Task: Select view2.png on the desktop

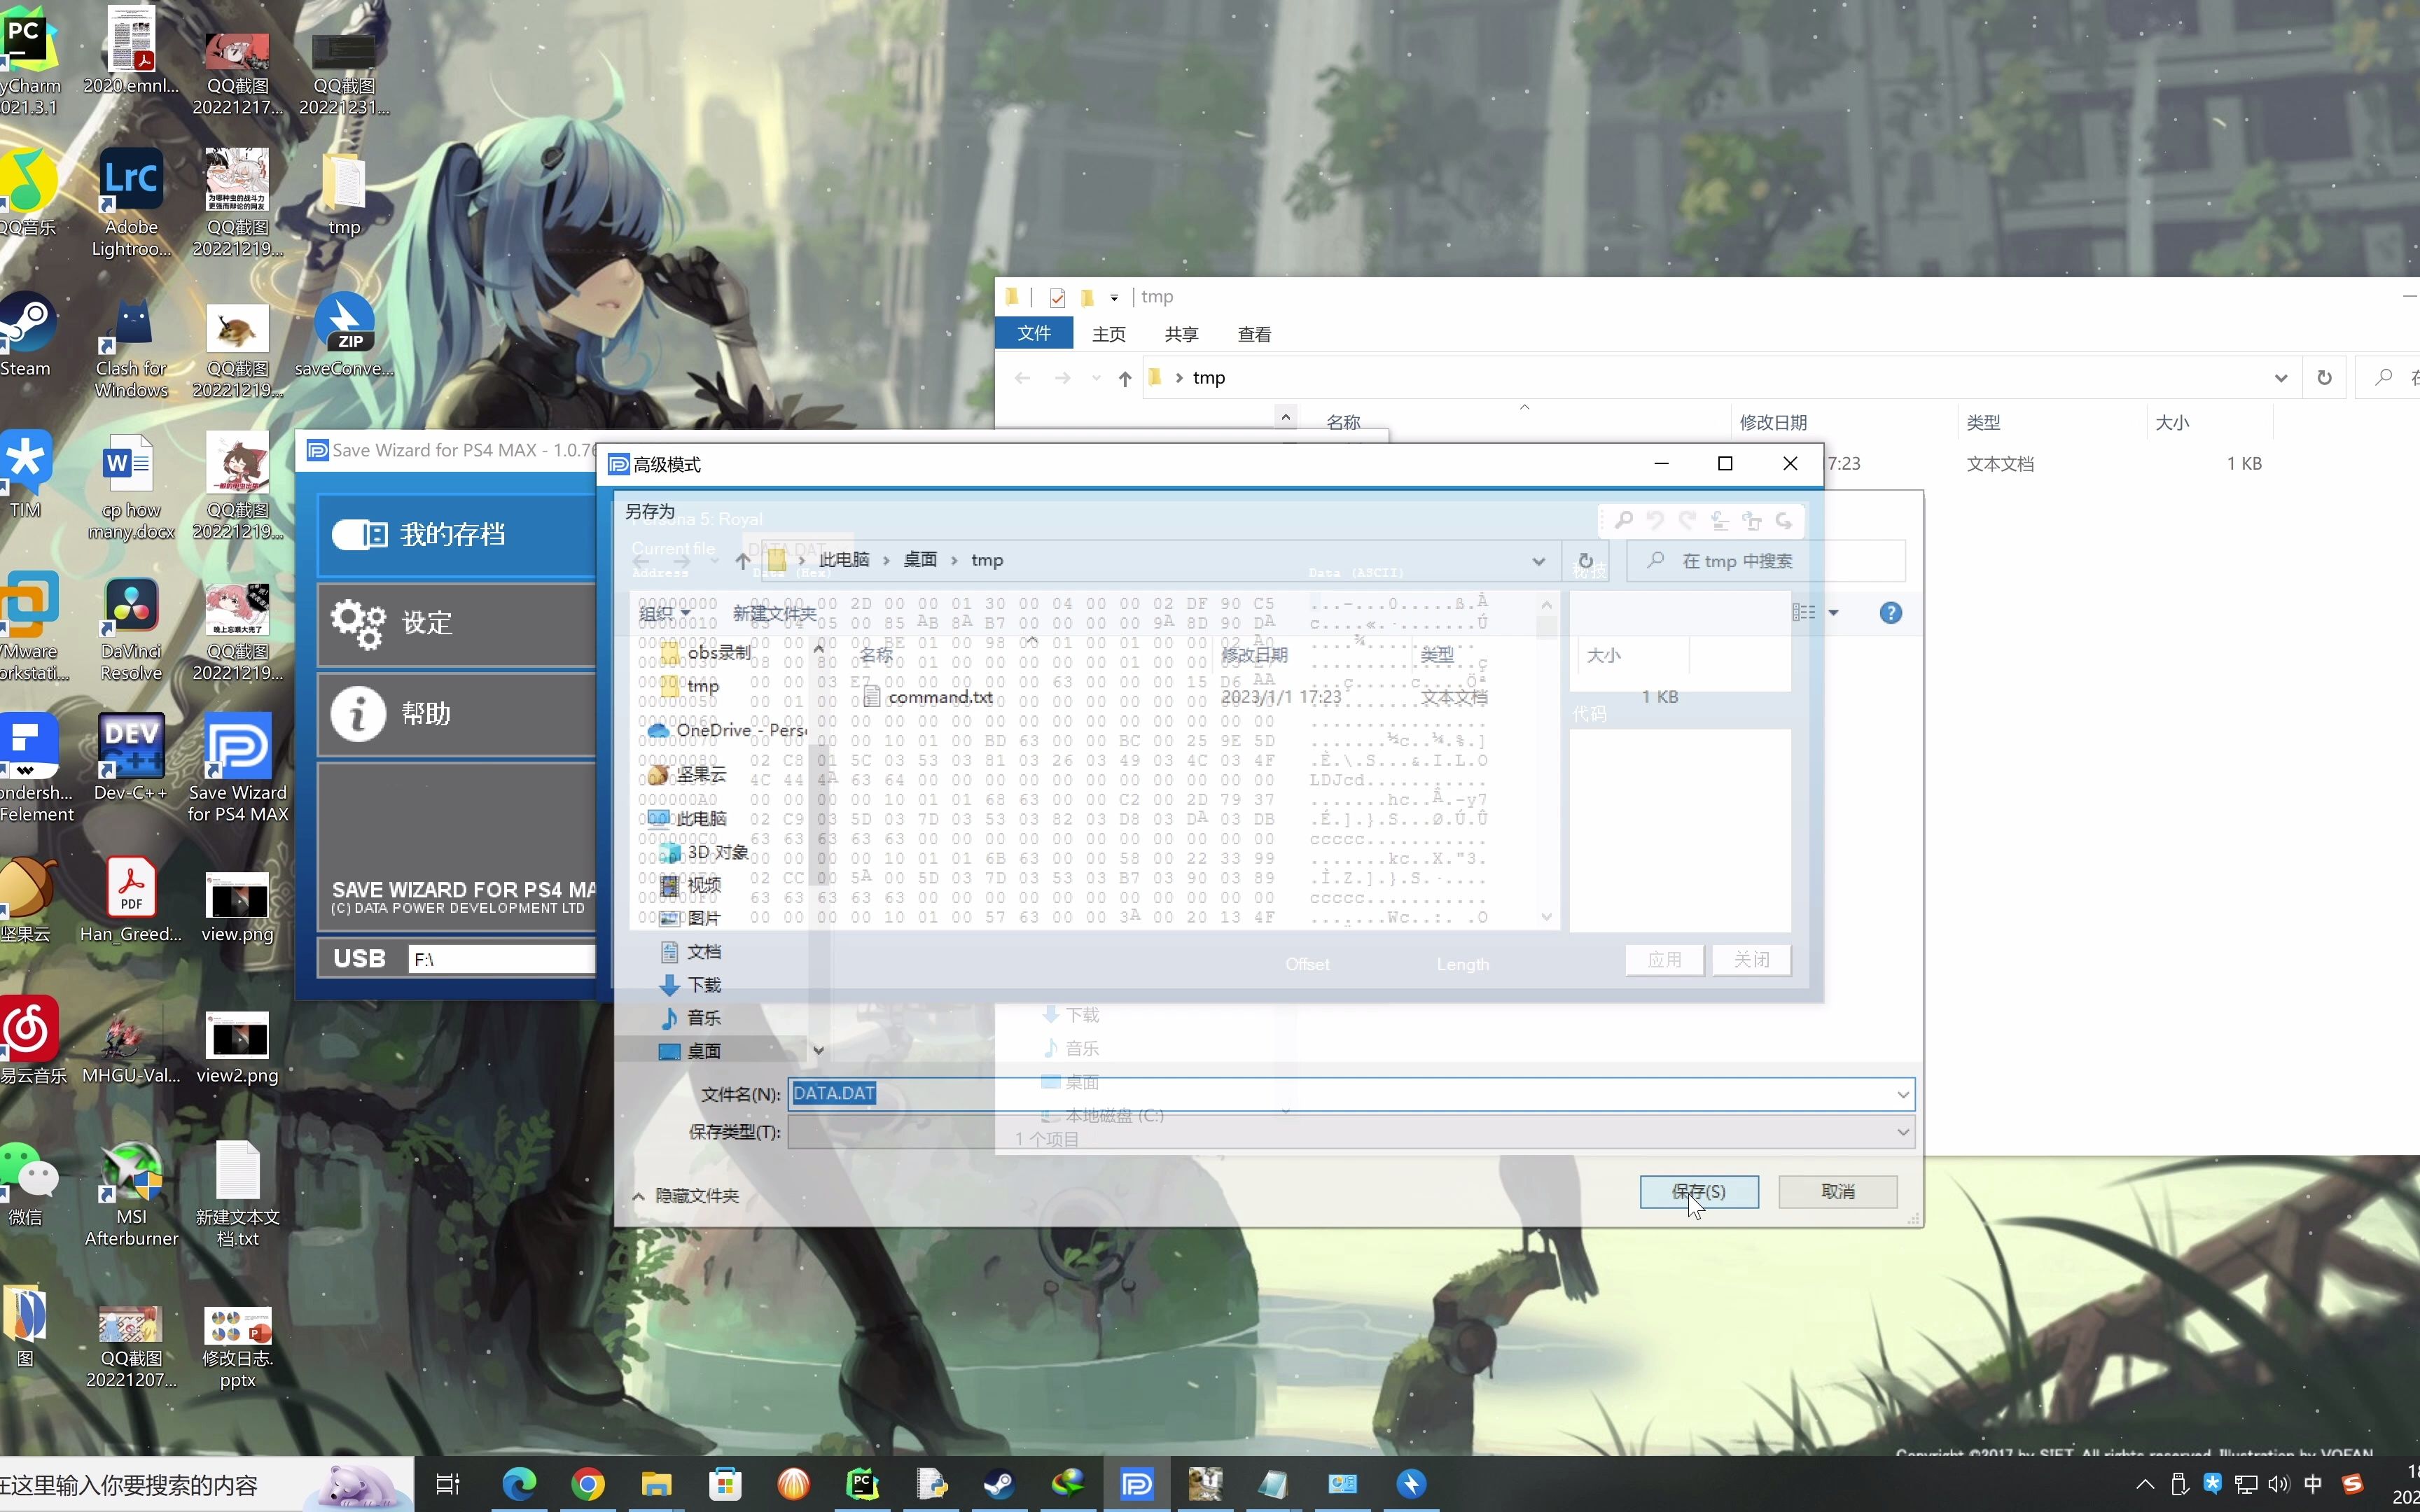Action: (237, 1047)
